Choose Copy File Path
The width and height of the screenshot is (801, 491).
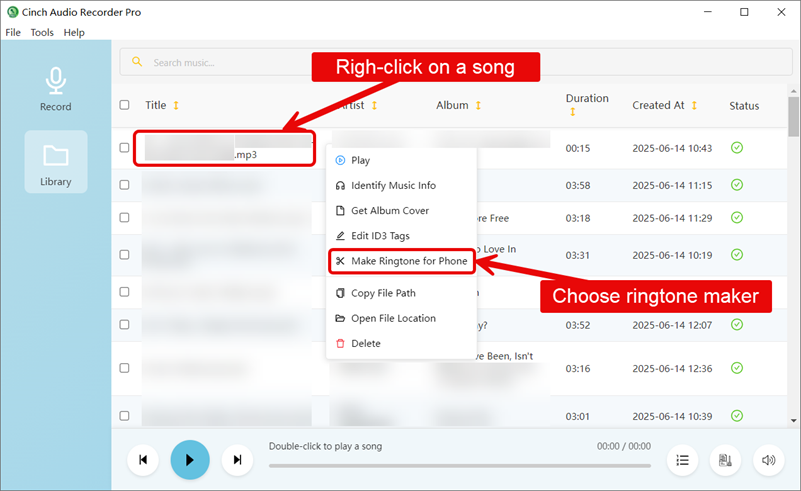402,293
